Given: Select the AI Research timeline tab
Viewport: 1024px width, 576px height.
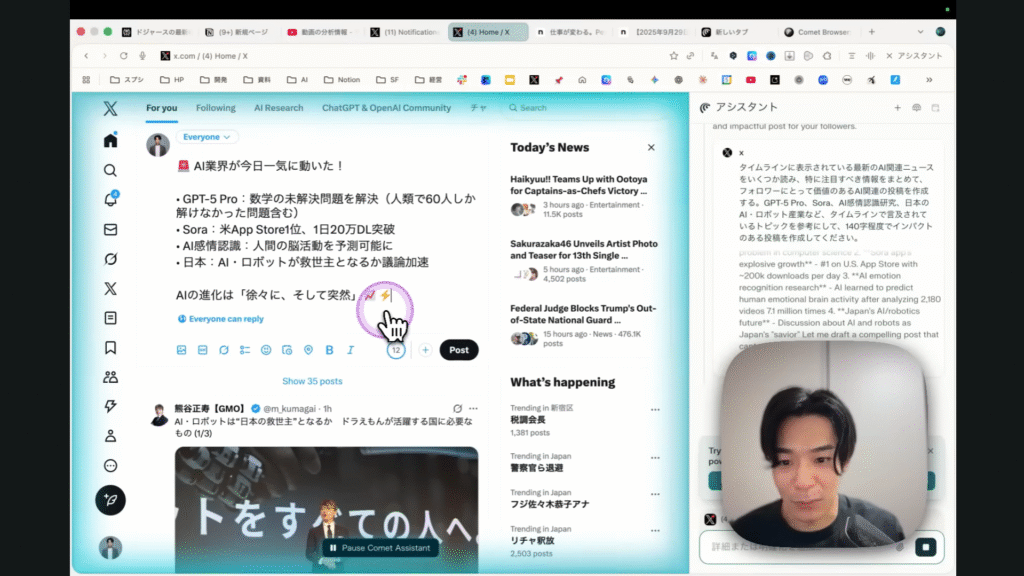Looking at the screenshot, I should pyautogui.click(x=278, y=108).
